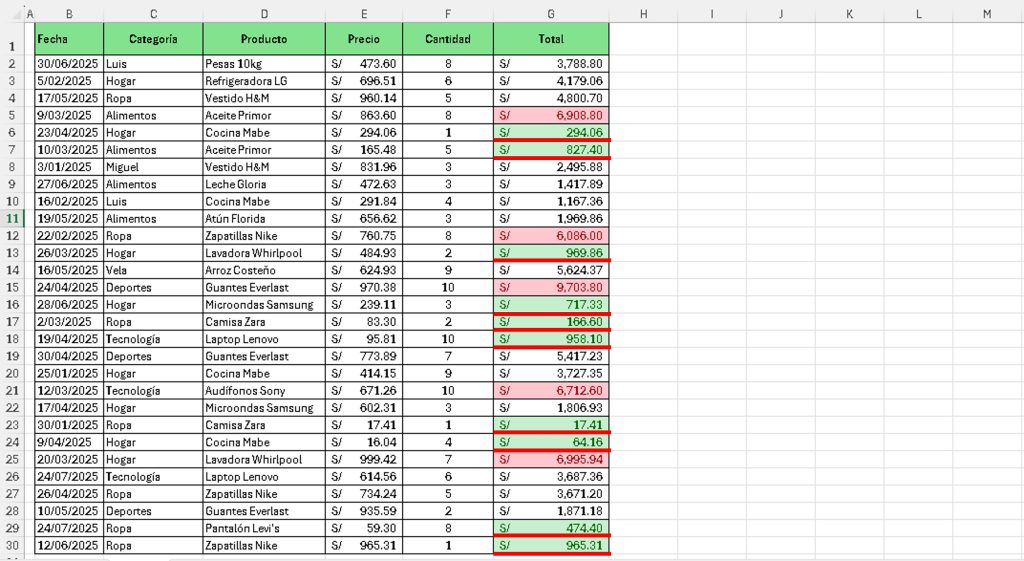
Task: Select the Pesas 10kg product cell
Action: pyautogui.click(x=264, y=64)
